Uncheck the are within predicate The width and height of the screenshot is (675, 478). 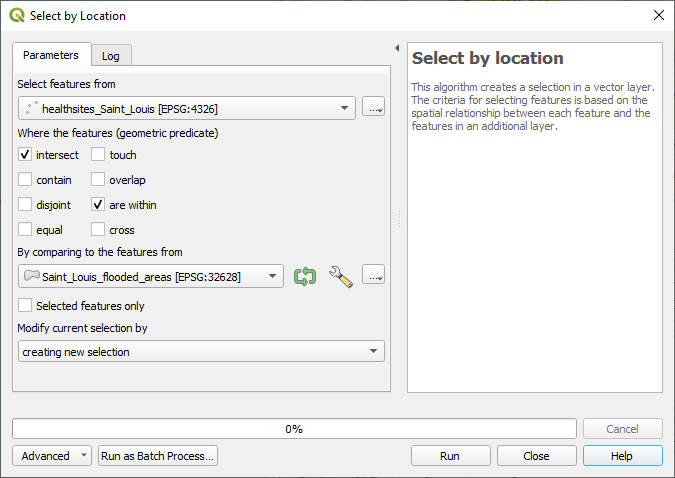[x=98, y=205]
